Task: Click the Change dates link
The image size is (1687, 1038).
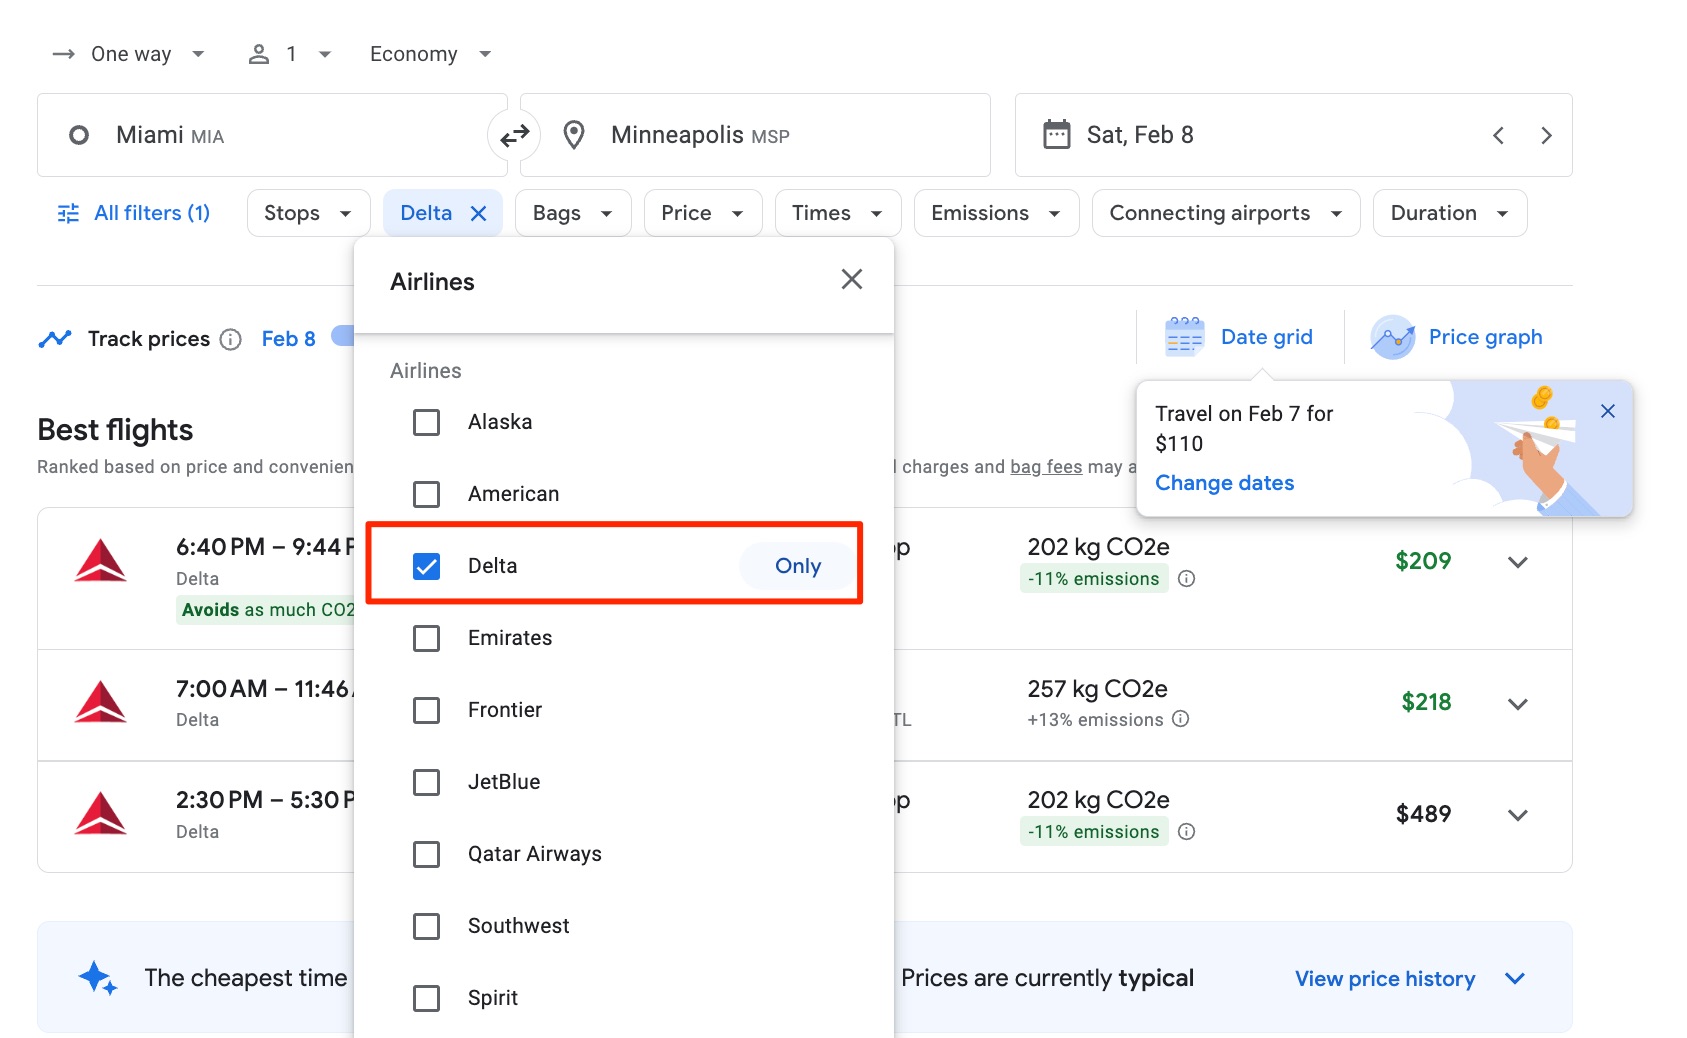Action: [1224, 483]
